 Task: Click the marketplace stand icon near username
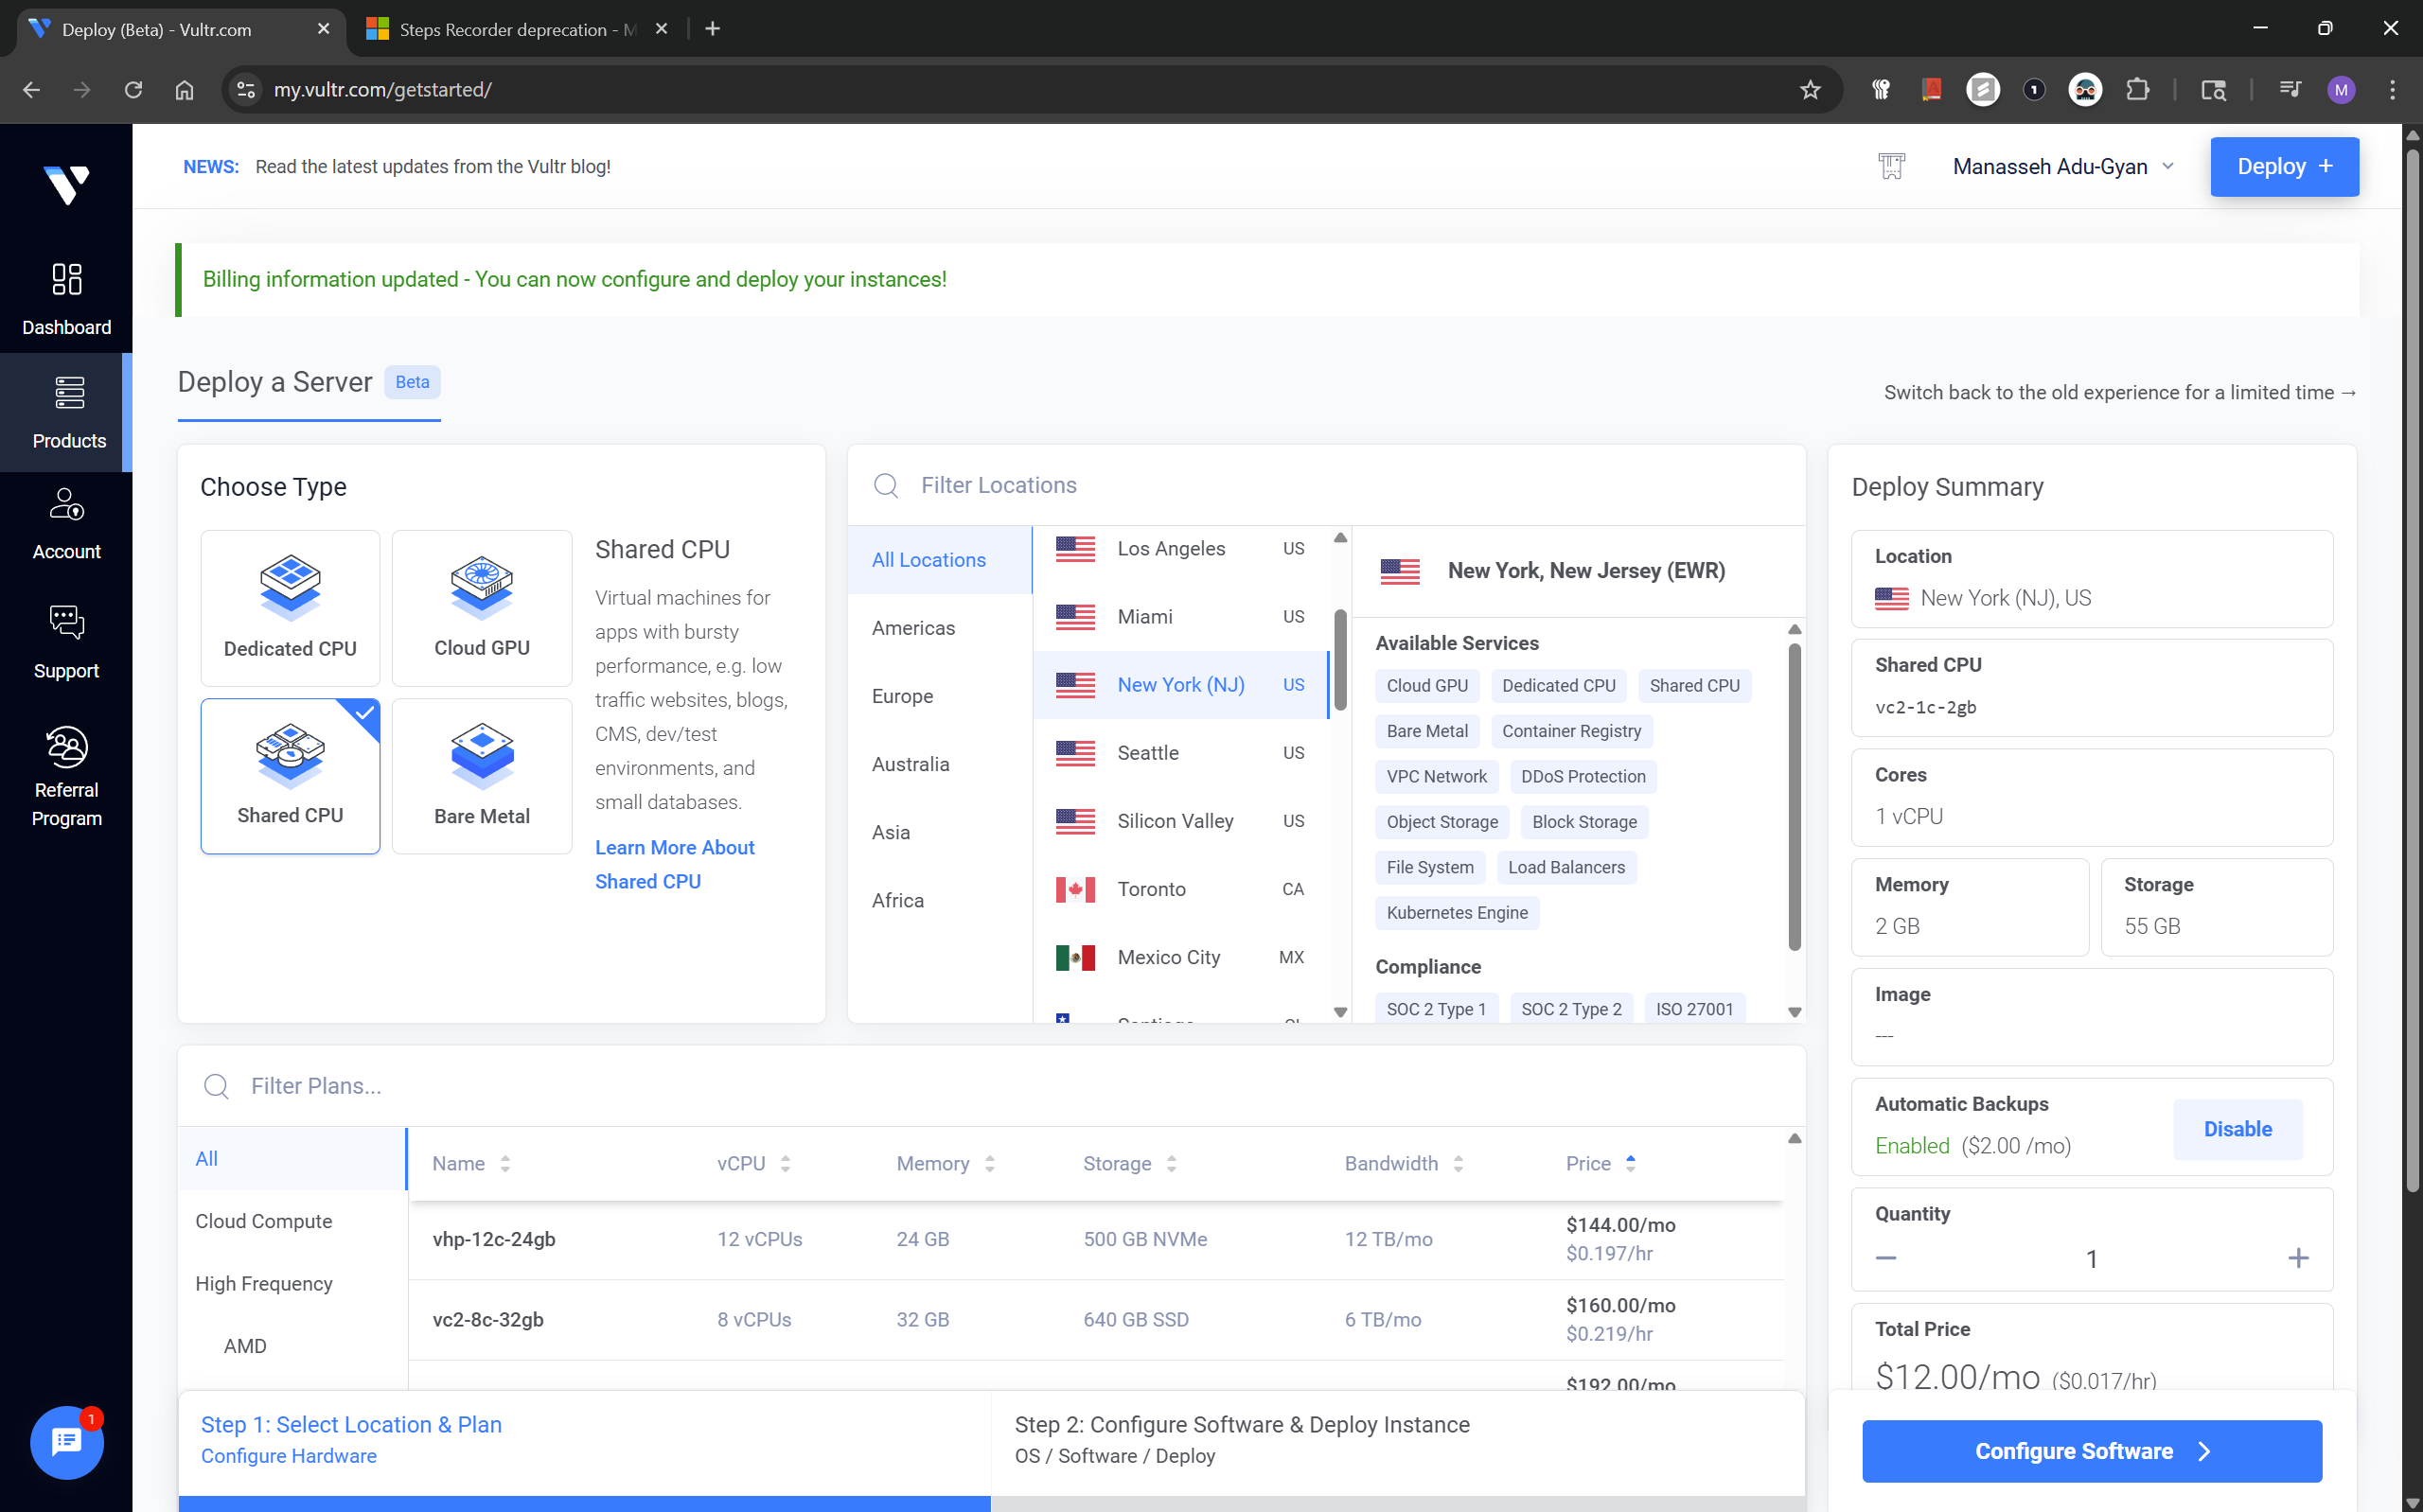point(1891,166)
